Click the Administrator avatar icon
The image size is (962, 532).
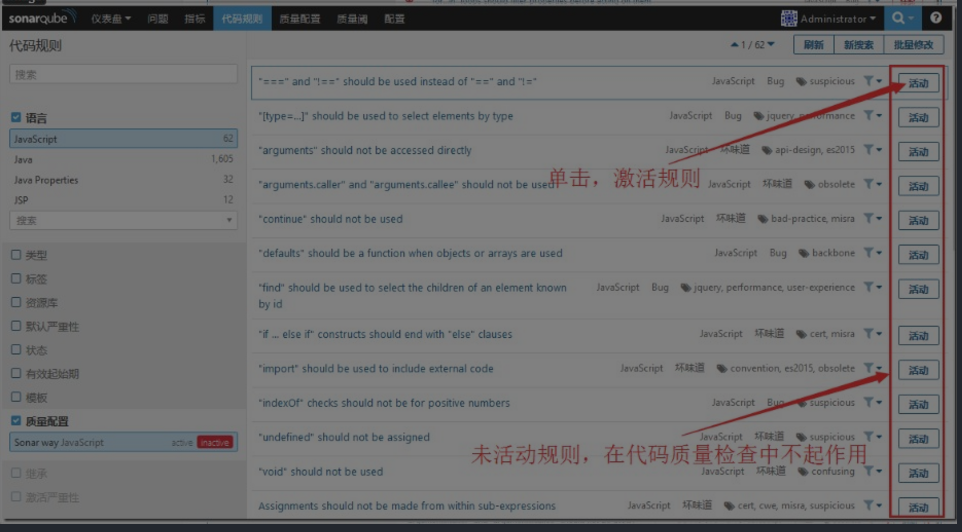[788, 18]
